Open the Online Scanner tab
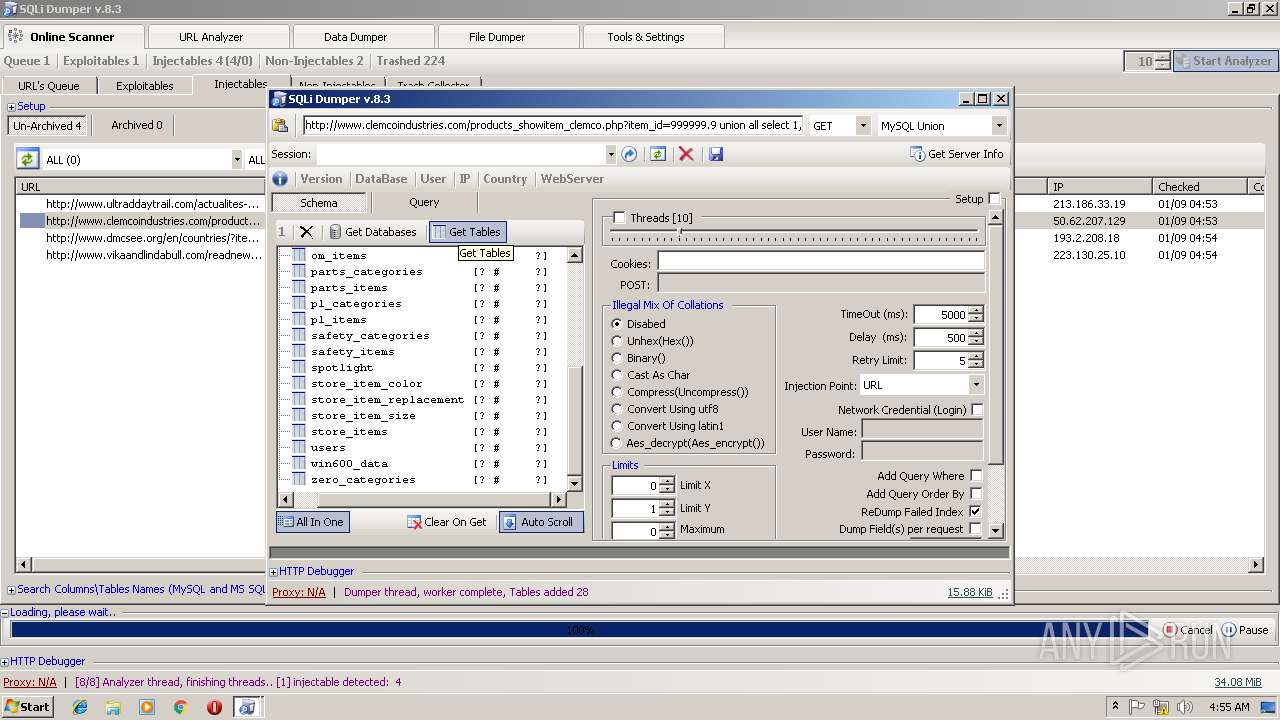The width and height of the screenshot is (1280, 720). (73, 37)
